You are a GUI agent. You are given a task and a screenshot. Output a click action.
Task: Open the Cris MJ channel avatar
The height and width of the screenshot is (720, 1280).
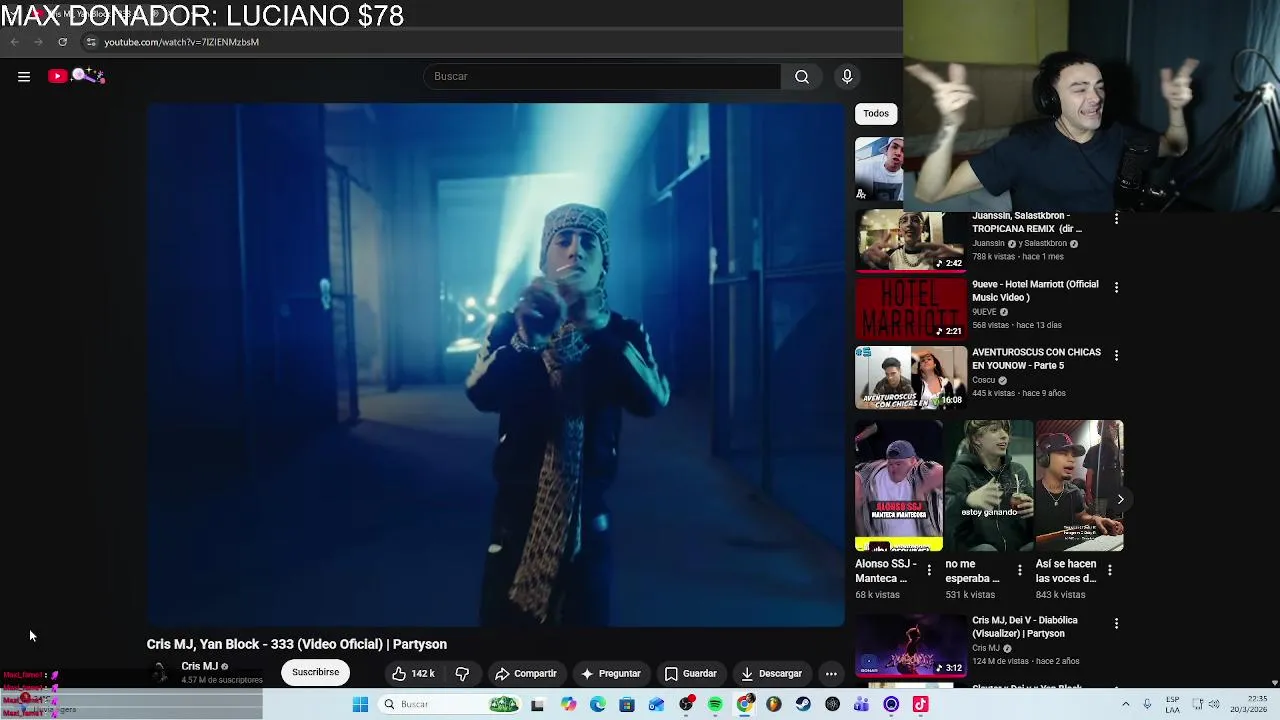point(160,672)
